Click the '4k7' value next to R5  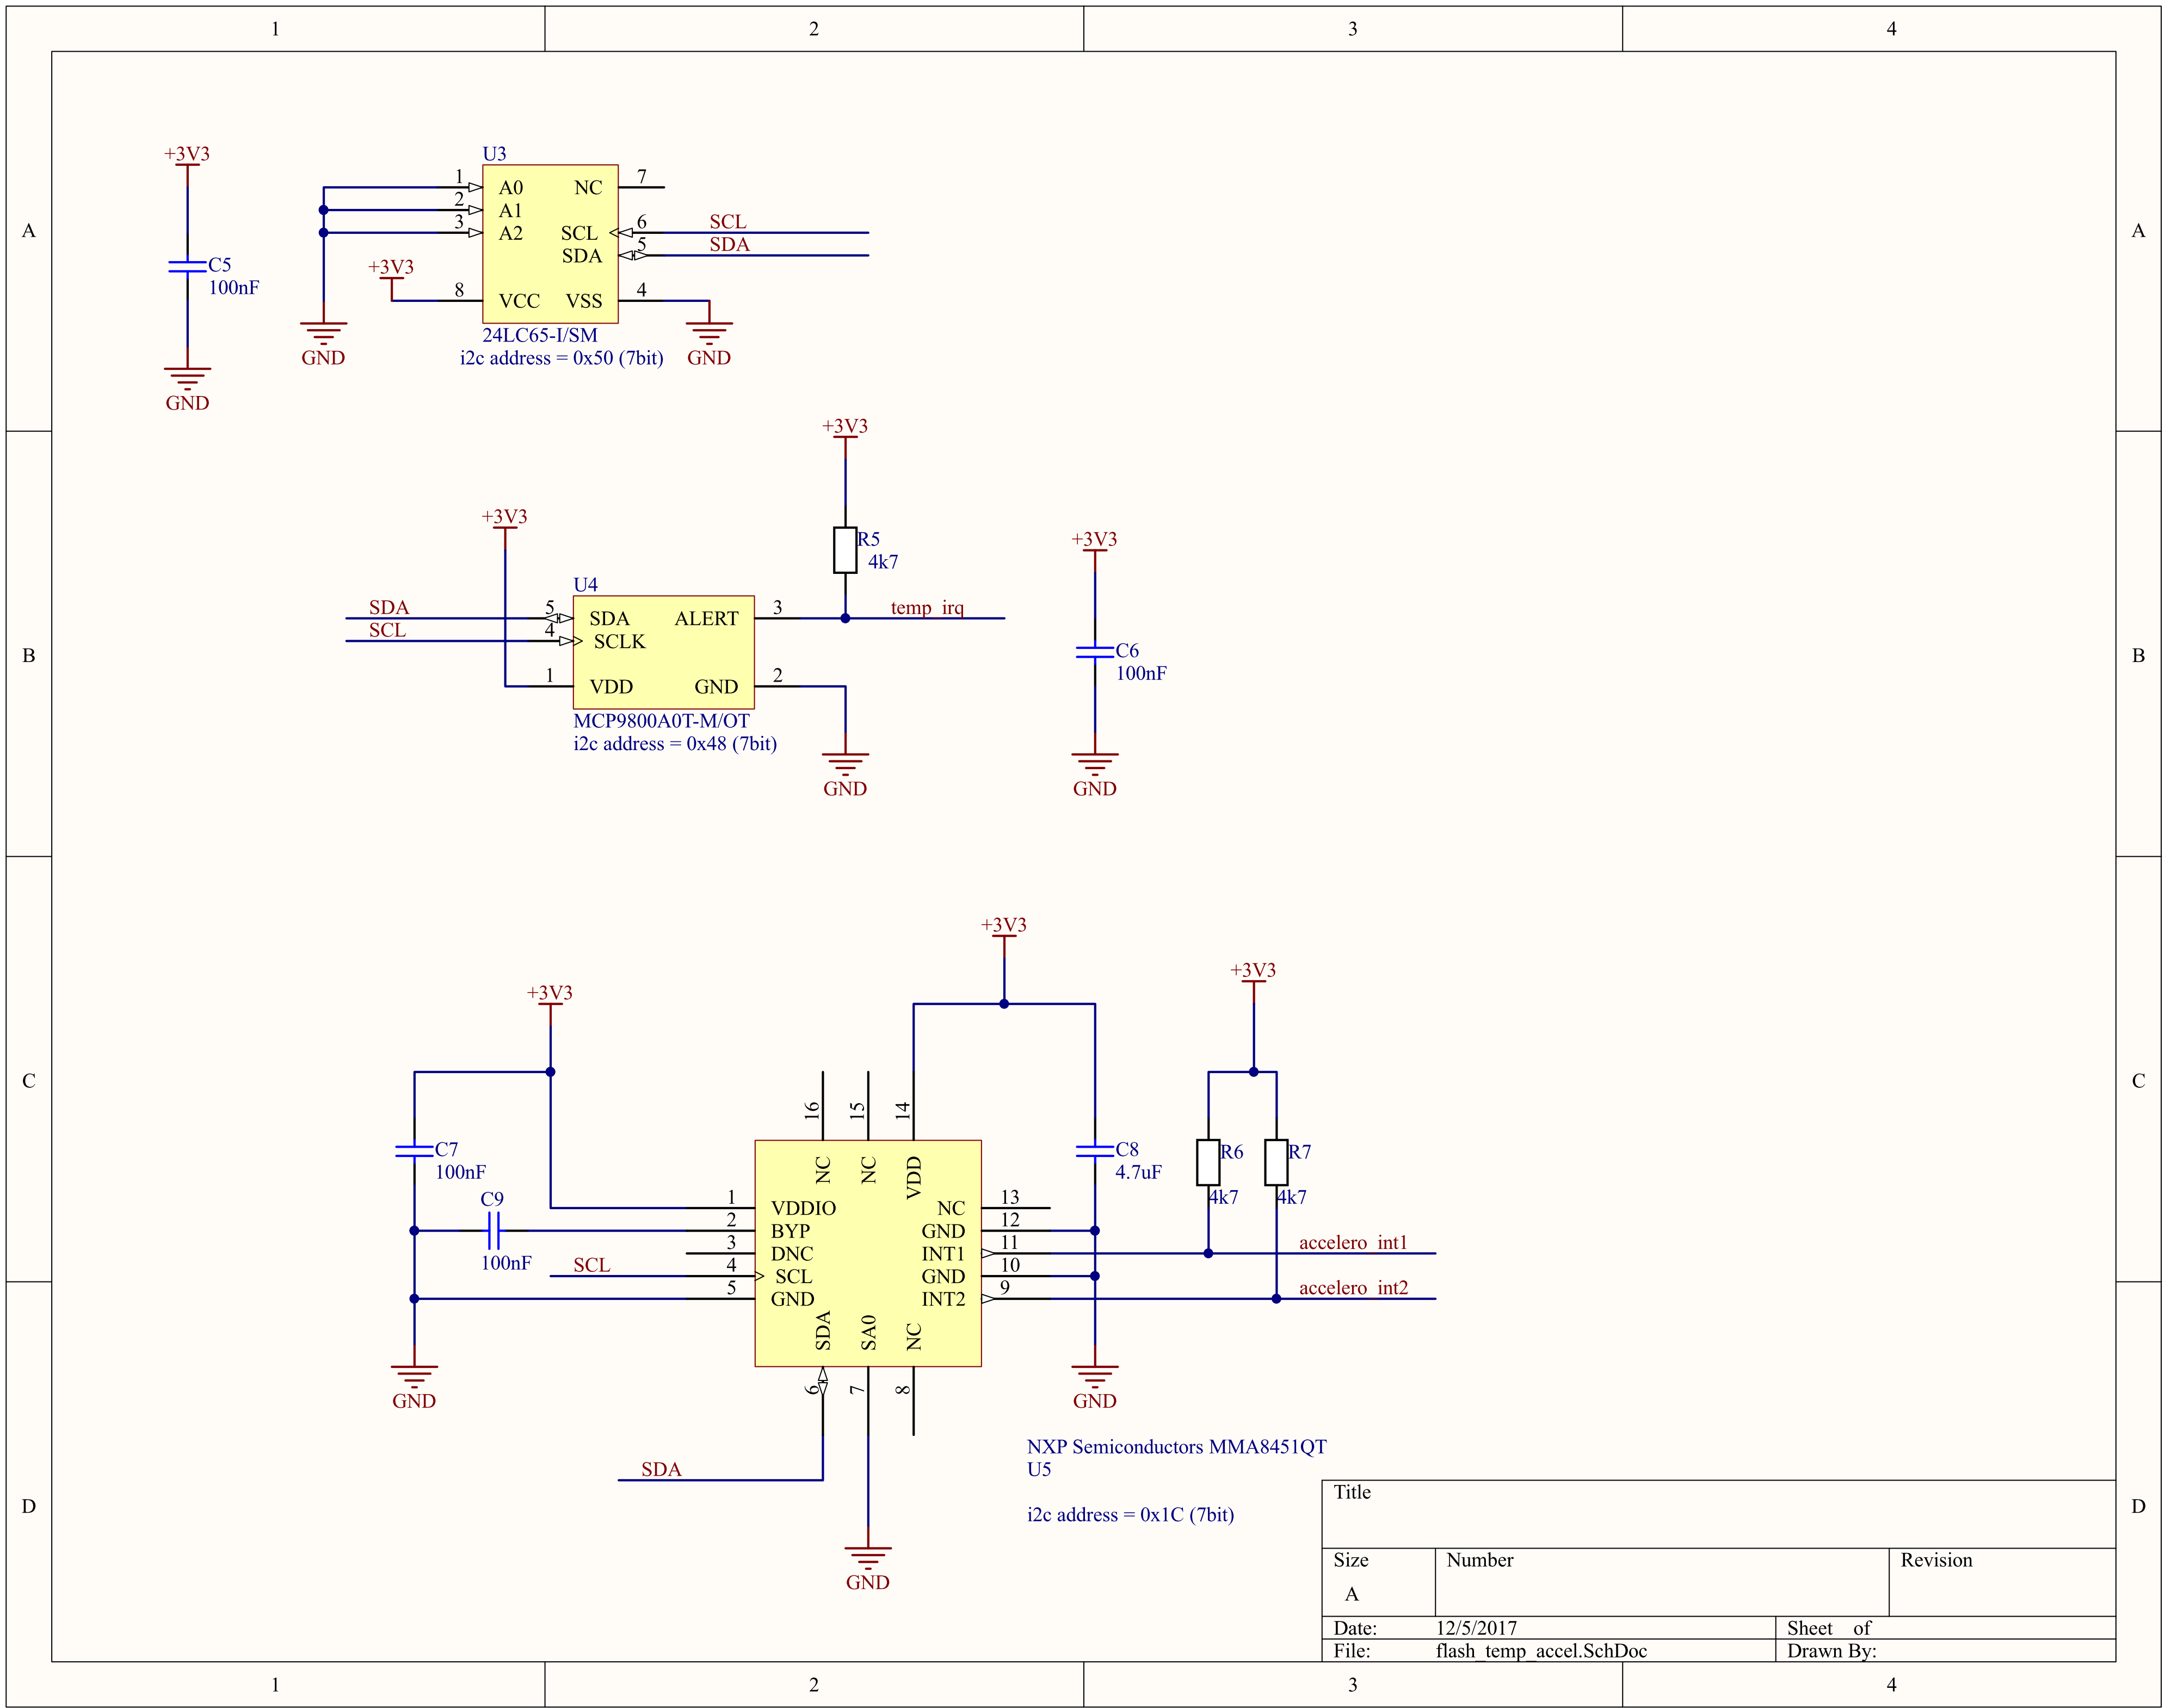point(883,562)
